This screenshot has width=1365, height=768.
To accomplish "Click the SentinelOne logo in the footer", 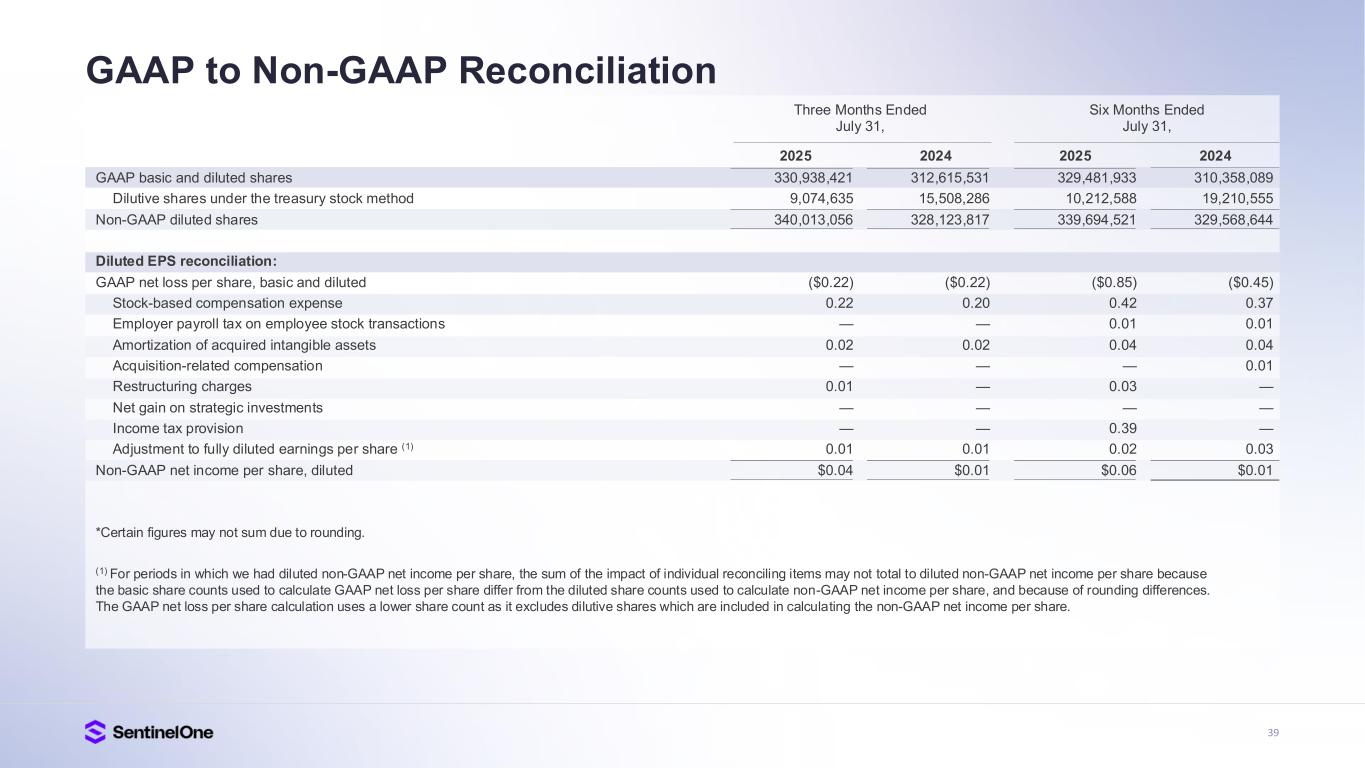I will pos(149,732).
